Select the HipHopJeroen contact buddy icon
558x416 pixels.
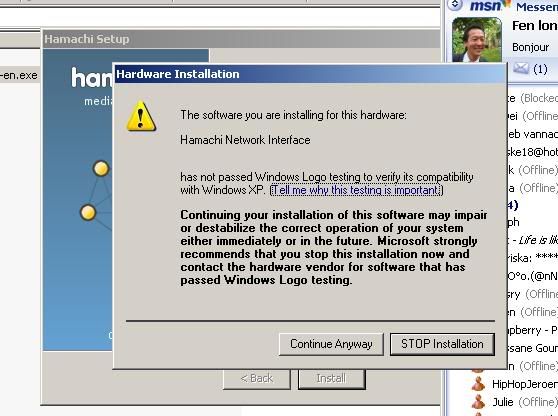click(x=478, y=384)
